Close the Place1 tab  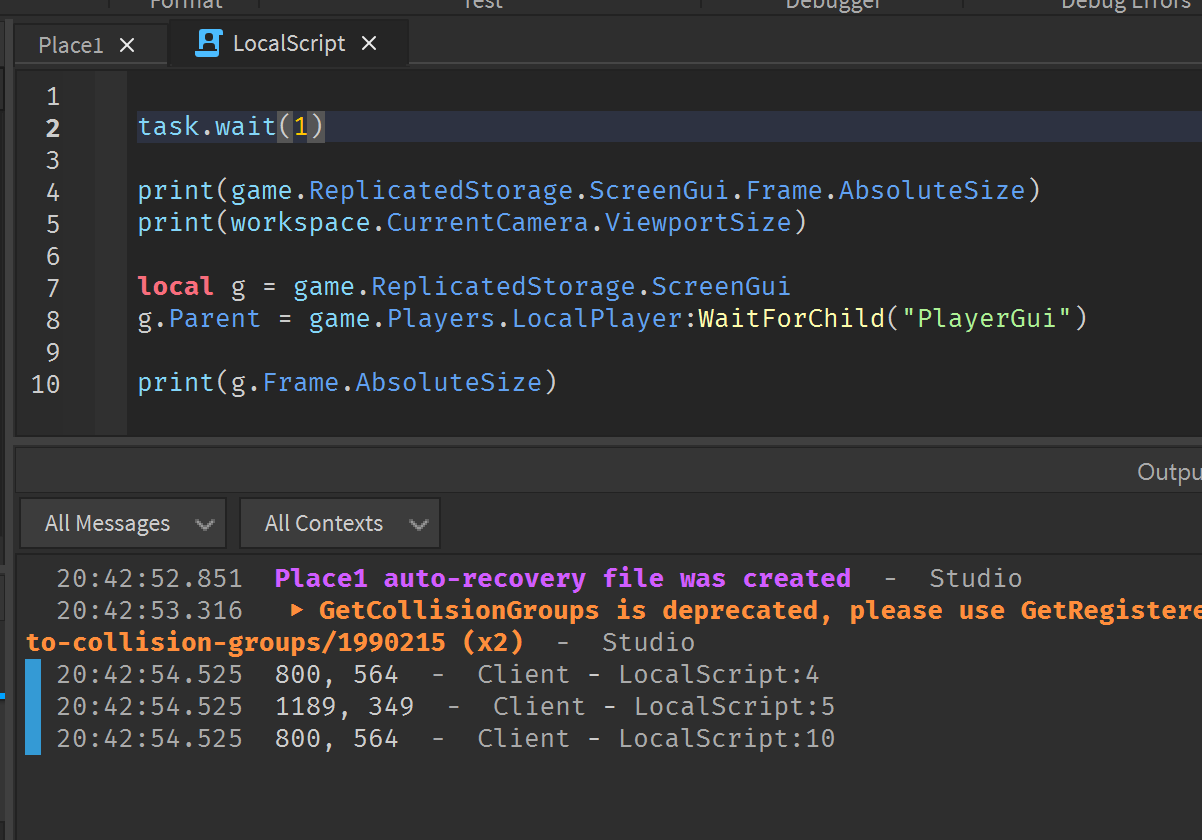pos(127,45)
